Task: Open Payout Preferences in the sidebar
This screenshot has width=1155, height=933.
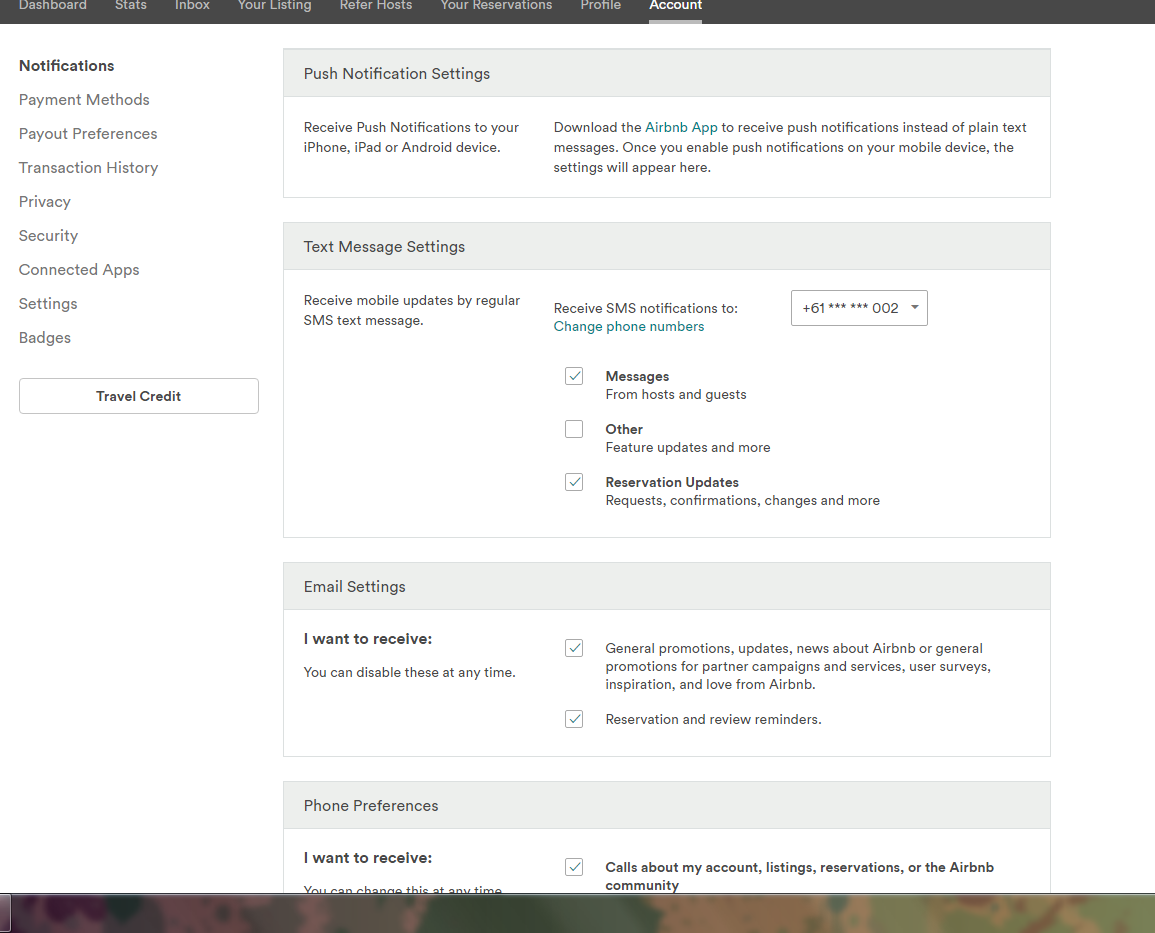Action: point(88,134)
